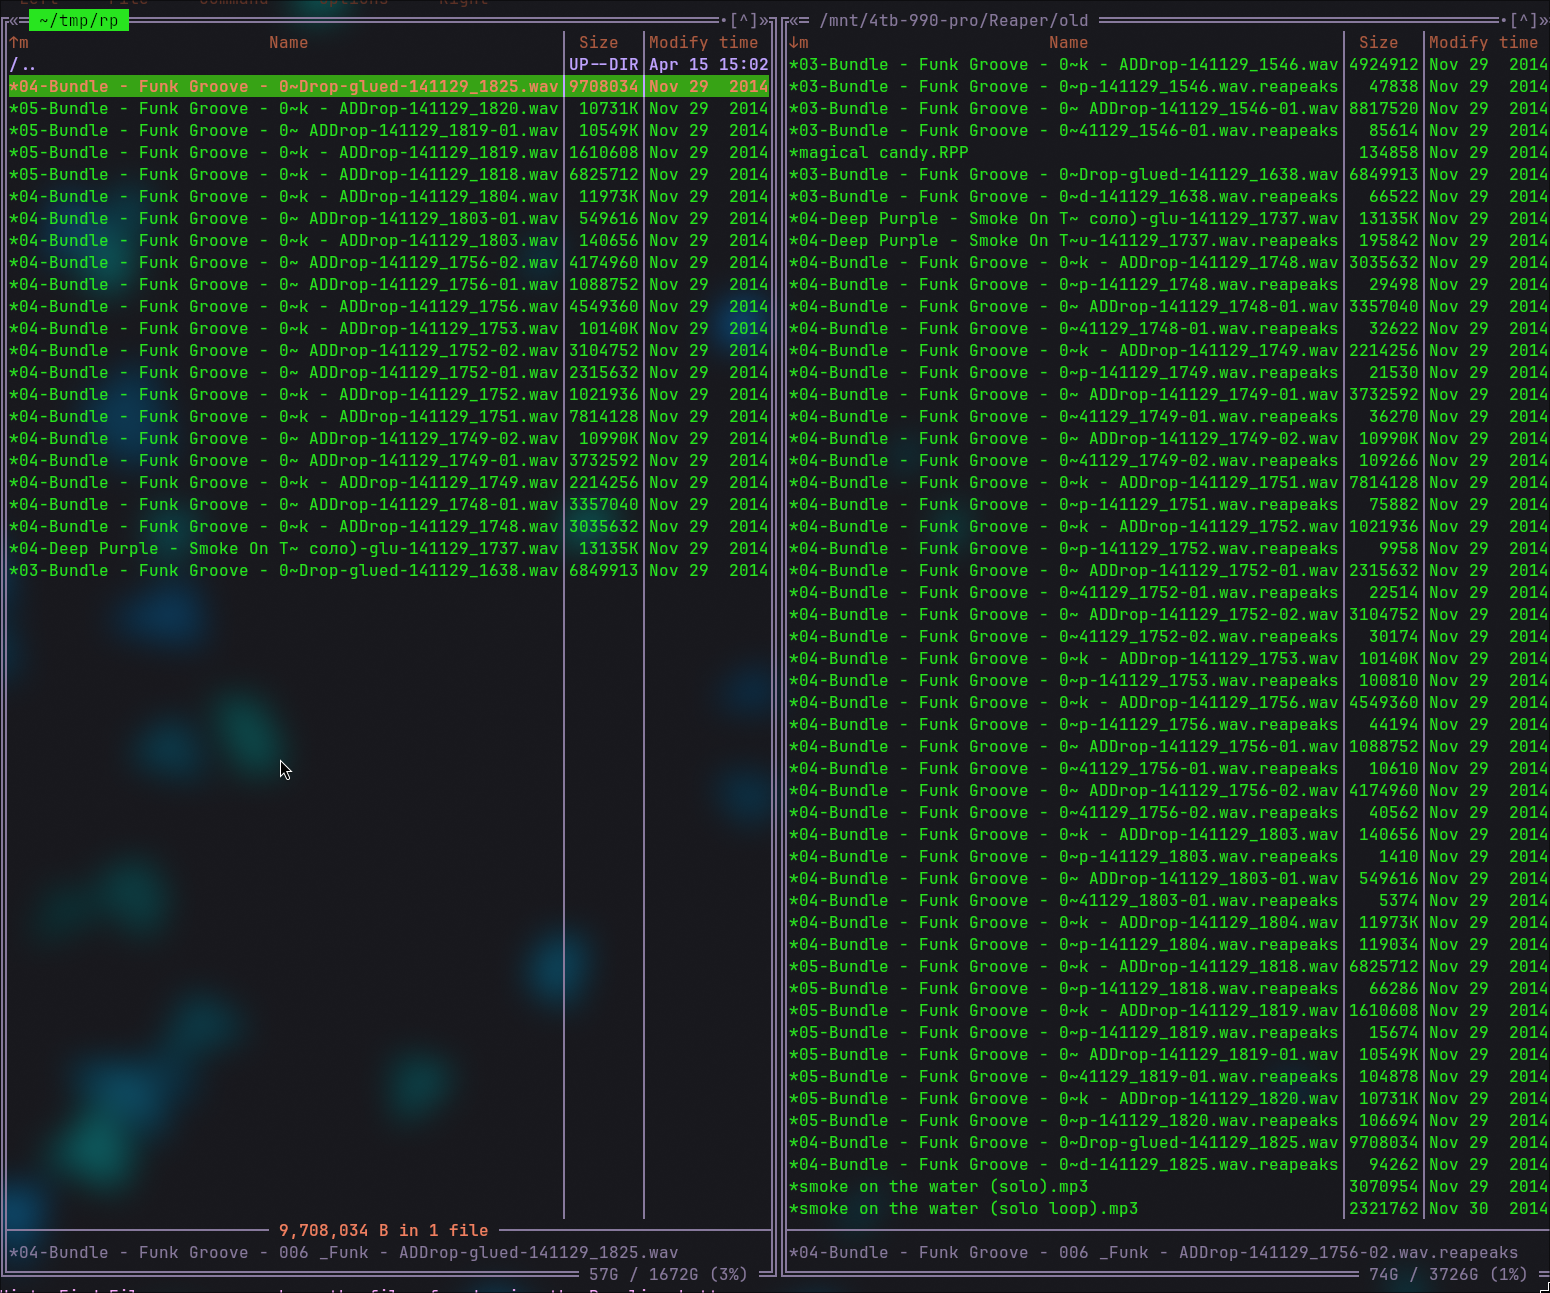Open left panel history list [^] button
This screenshot has width=1550, height=1293.
click(x=743, y=20)
